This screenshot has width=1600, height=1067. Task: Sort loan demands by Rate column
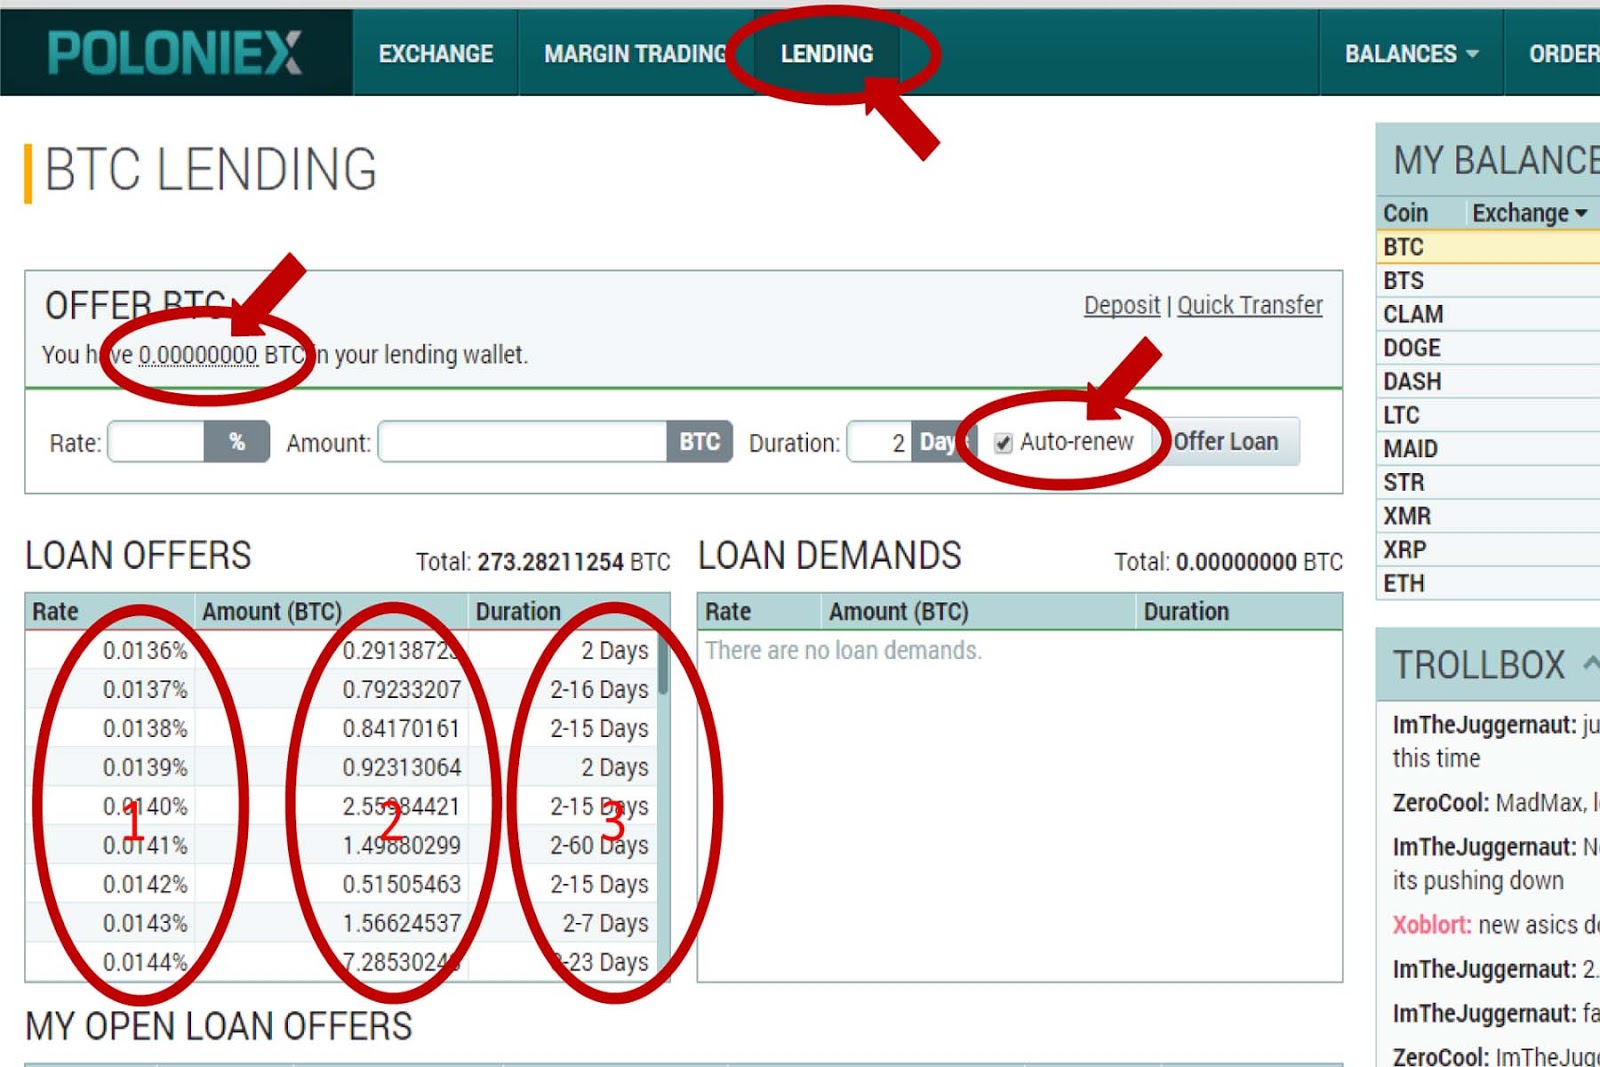pos(728,611)
